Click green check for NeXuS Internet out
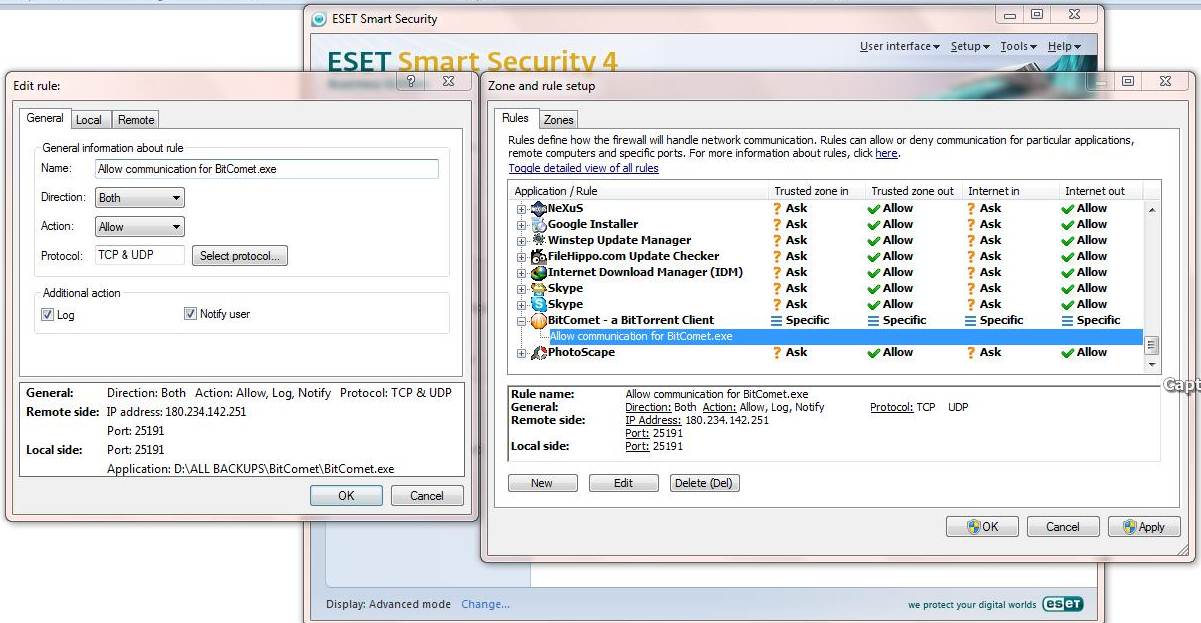 point(1067,208)
